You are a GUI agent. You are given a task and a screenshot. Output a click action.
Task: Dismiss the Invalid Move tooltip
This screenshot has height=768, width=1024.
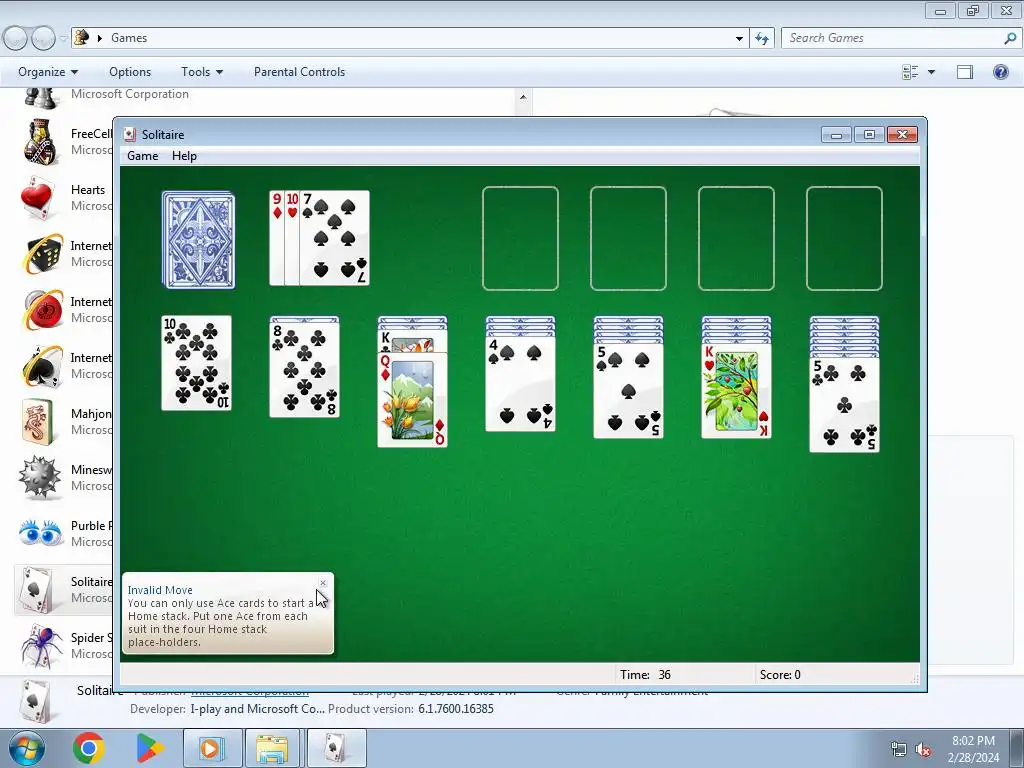tap(323, 583)
